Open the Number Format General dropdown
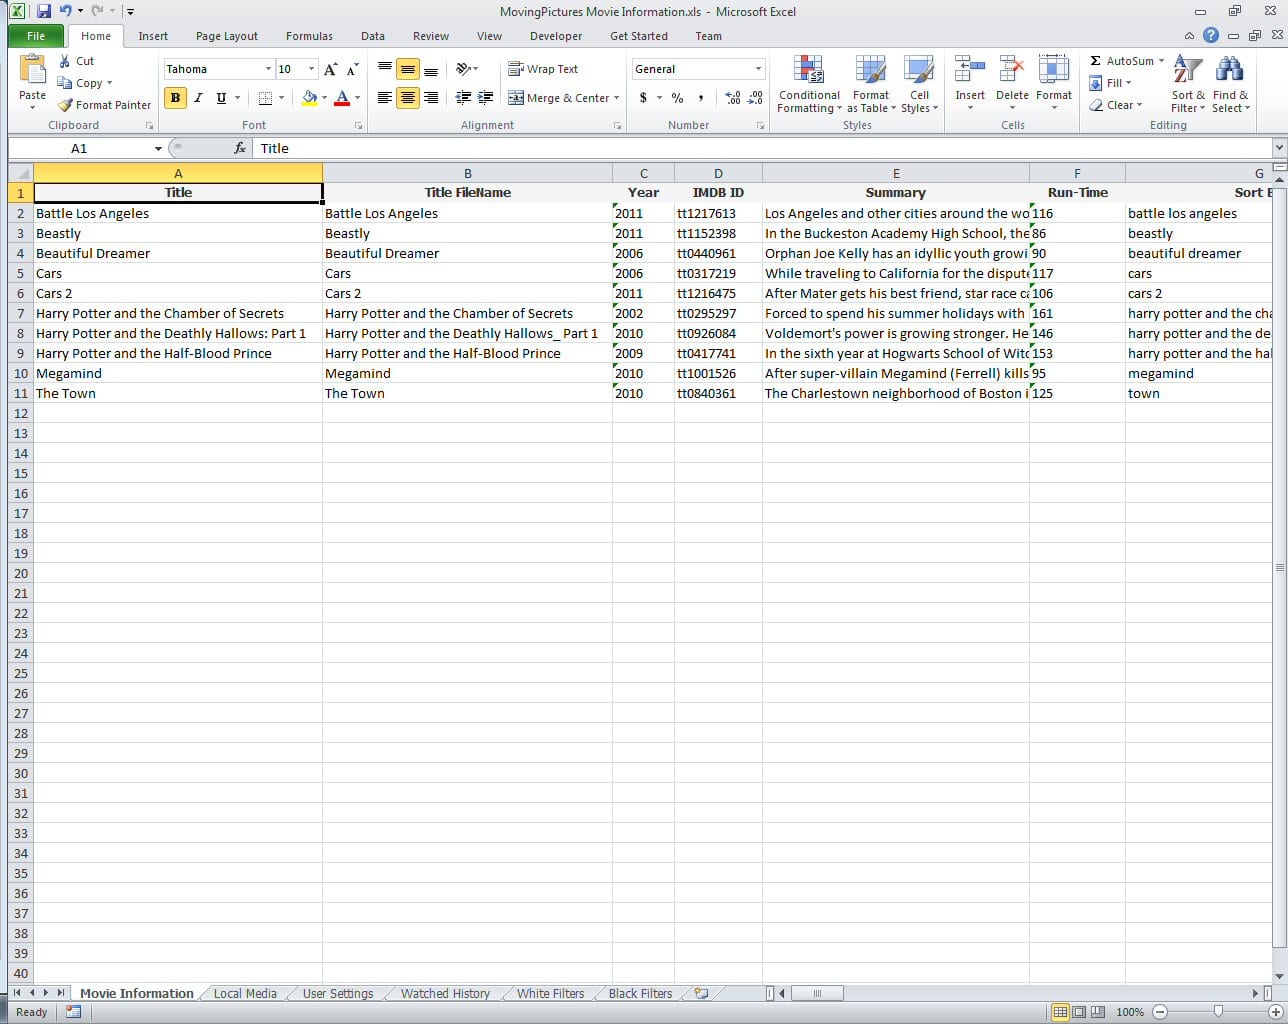The image size is (1288, 1024). point(759,69)
